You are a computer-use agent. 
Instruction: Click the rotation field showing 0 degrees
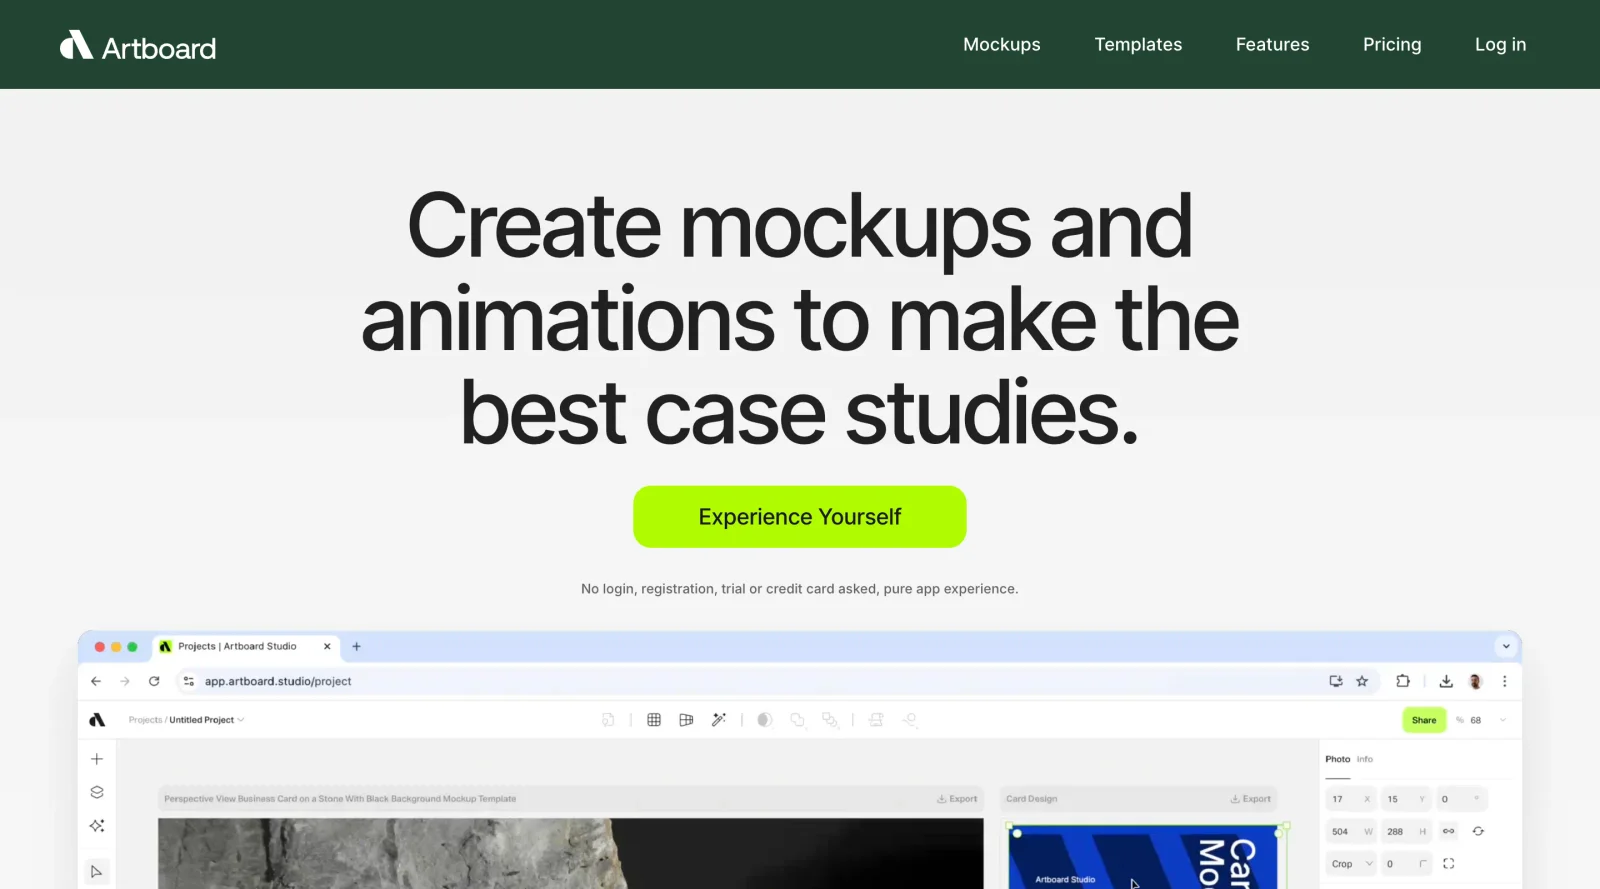1461,799
